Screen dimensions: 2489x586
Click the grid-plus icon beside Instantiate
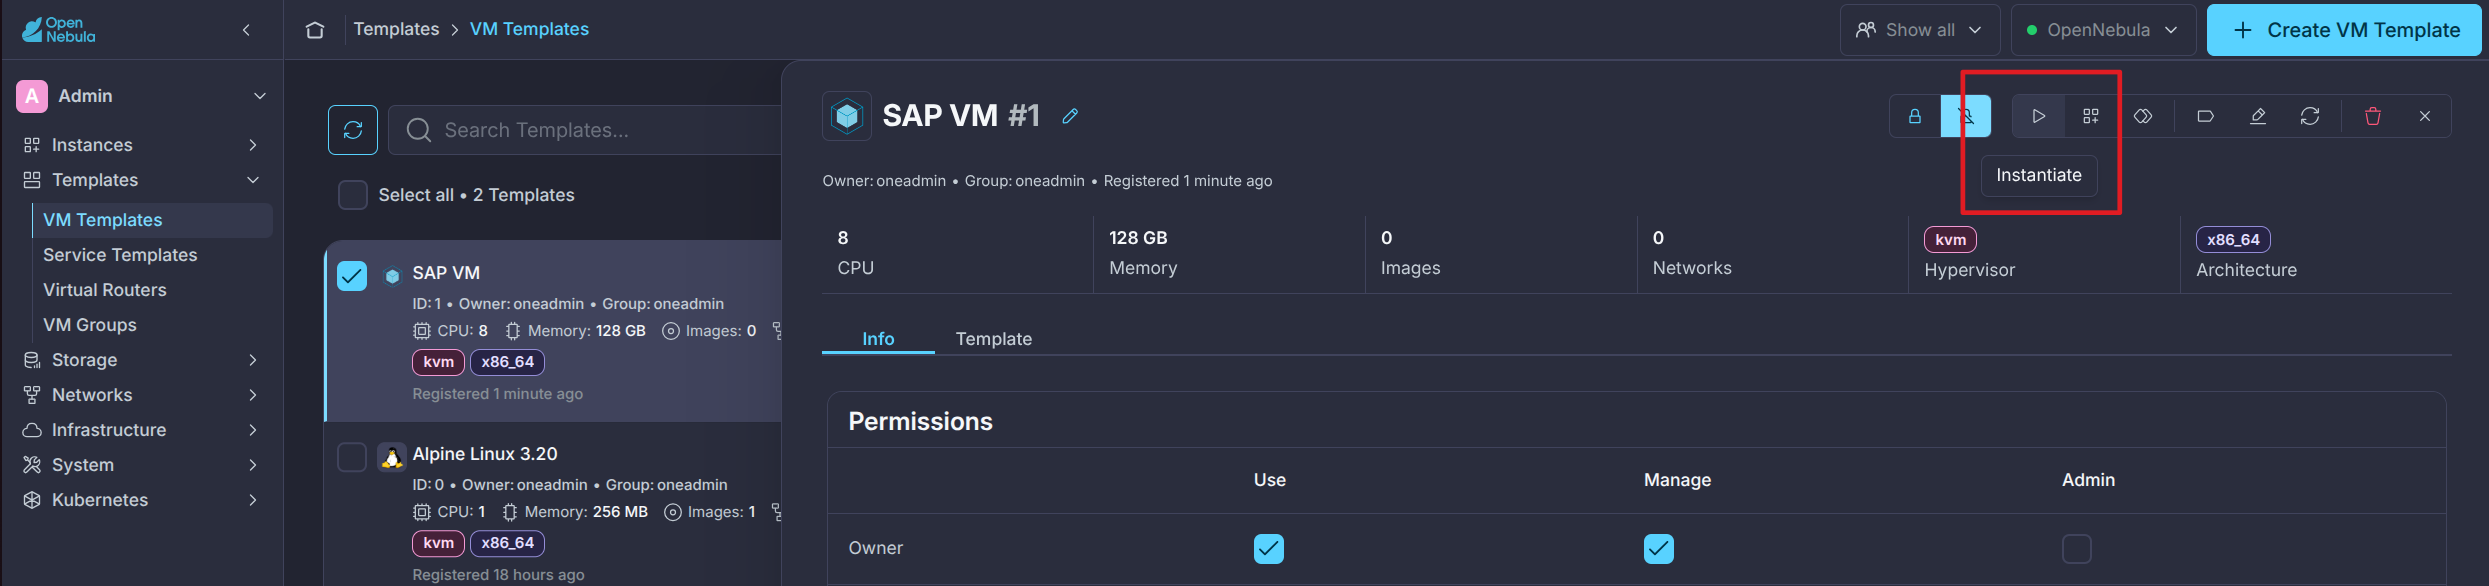pyautogui.click(x=2091, y=116)
